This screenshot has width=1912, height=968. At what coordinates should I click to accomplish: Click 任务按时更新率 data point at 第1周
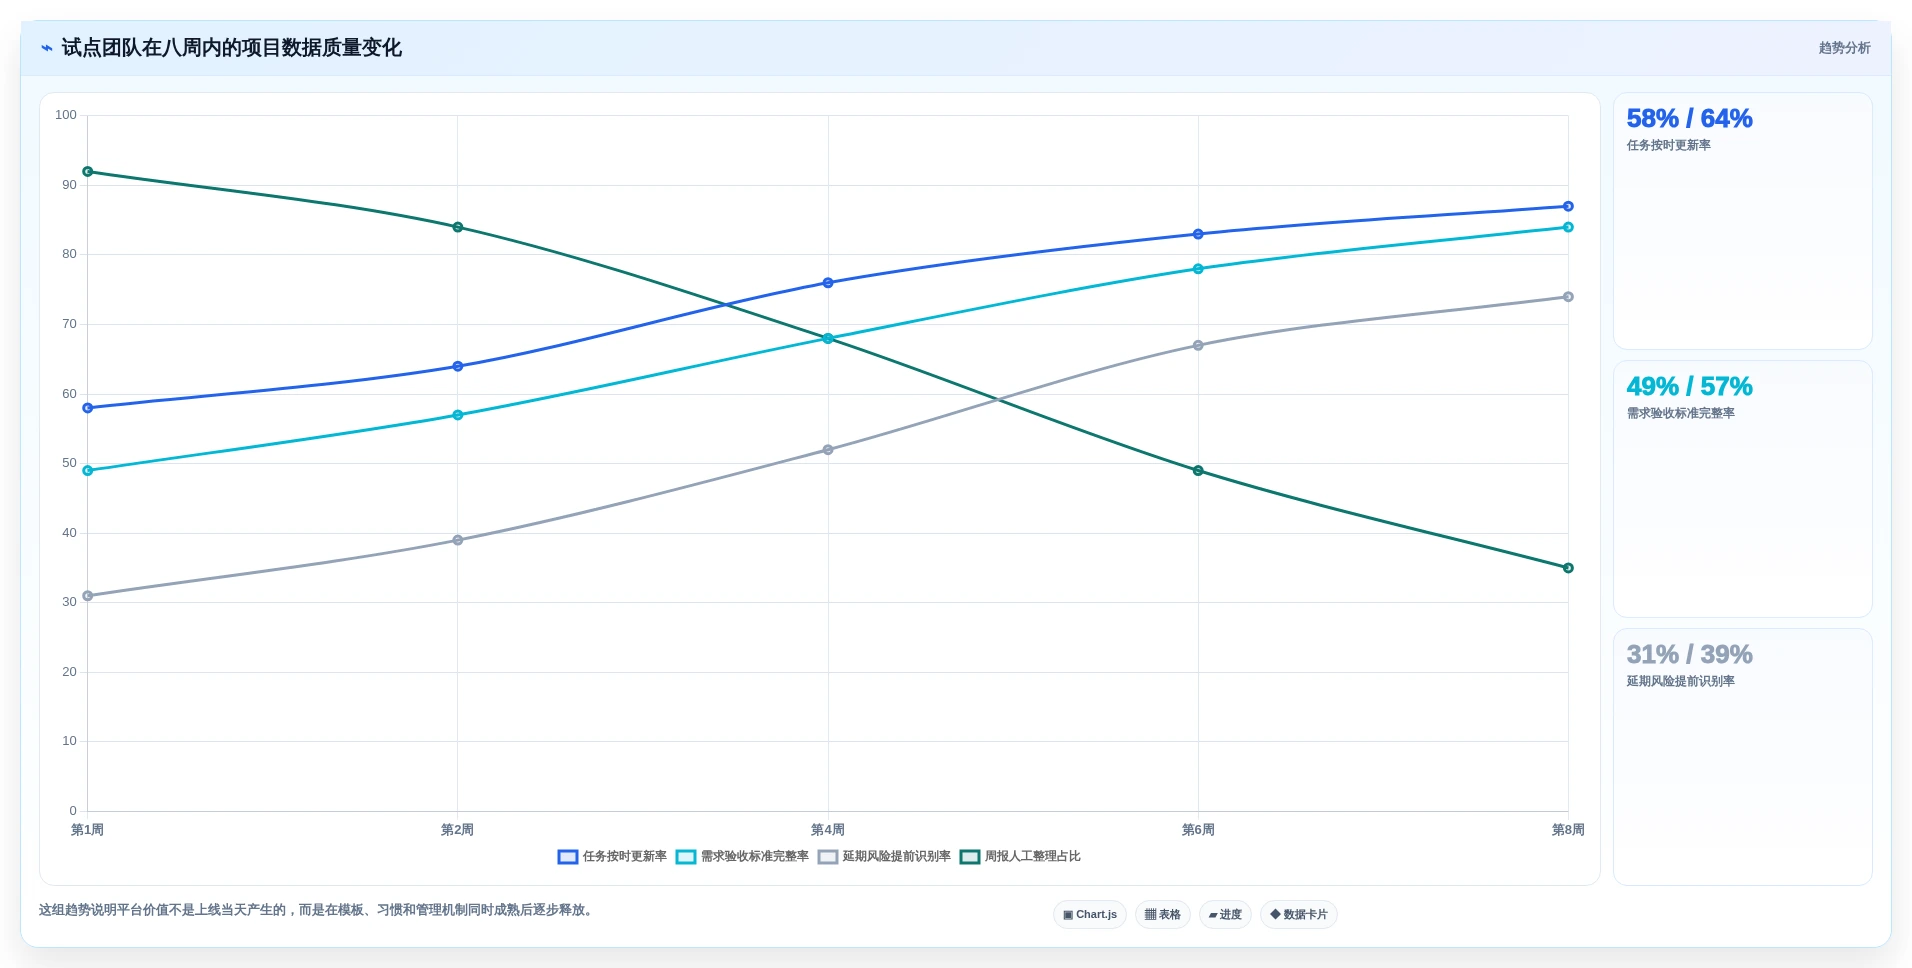coord(88,408)
